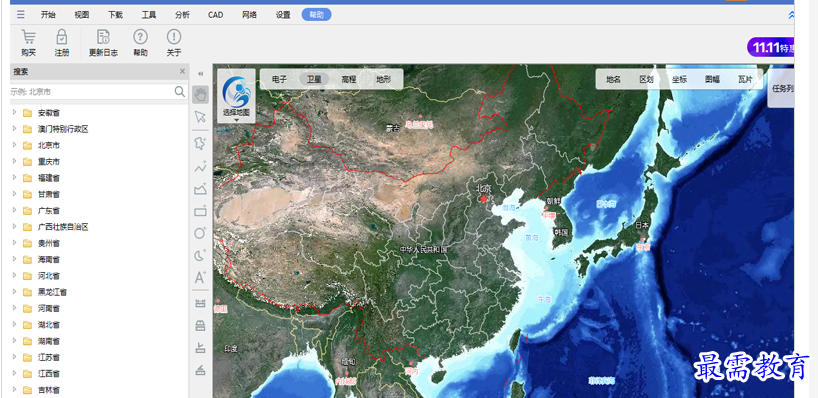The width and height of the screenshot is (818, 398).
Task: Switch map to 高程 elevation mode
Action: pos(348,79)
